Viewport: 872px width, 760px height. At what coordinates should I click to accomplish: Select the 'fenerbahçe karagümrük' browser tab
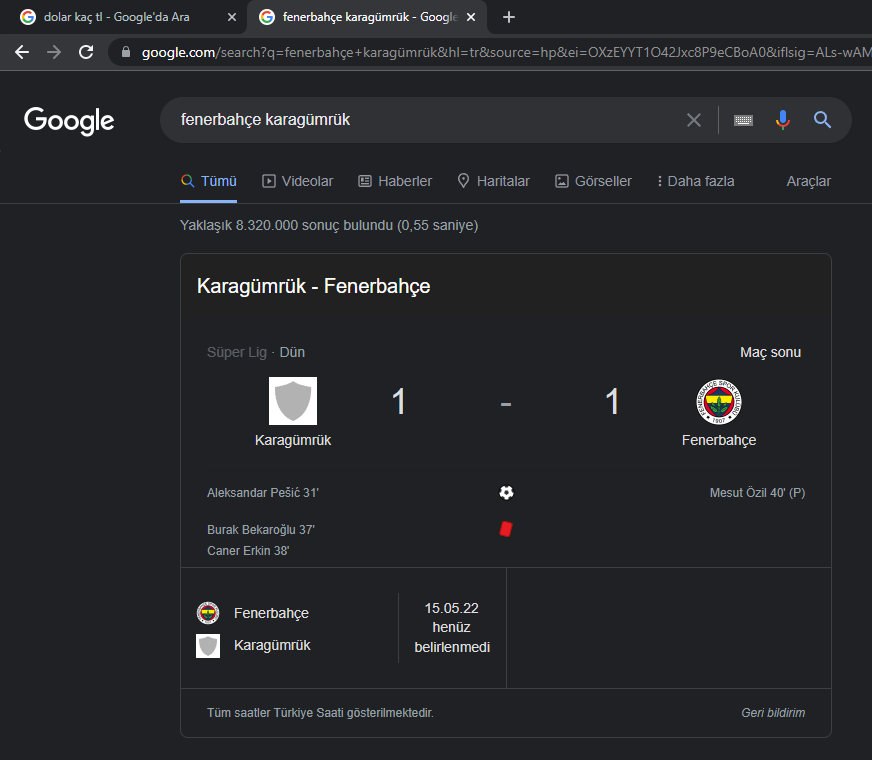pos(367,17)
